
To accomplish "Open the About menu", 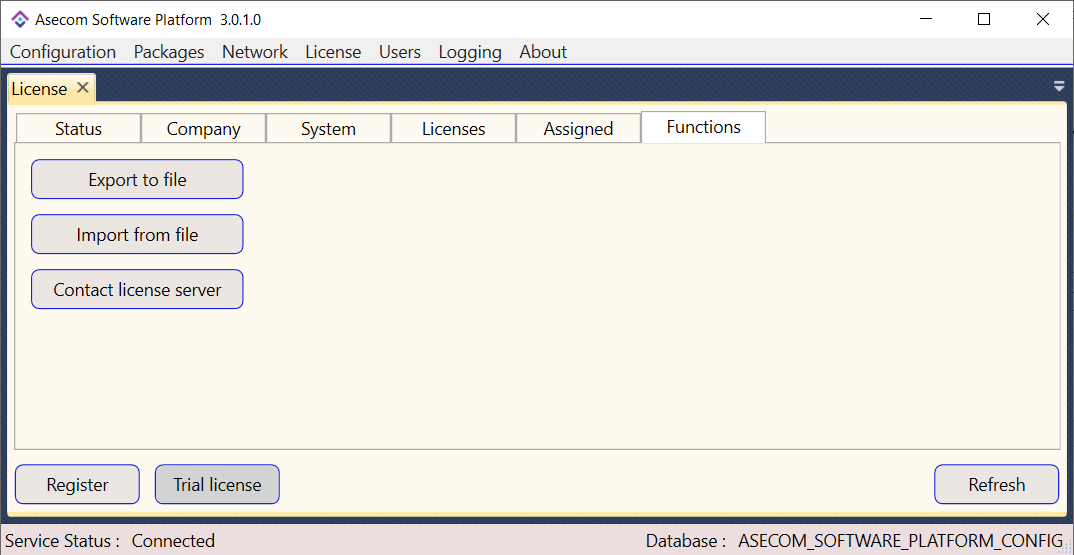I will tap(543, 52).
